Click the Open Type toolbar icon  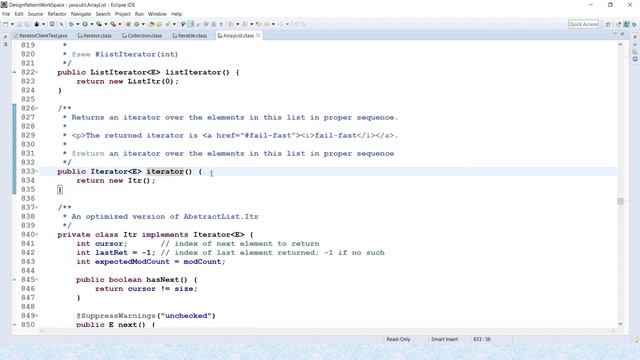tap(151, 24)
